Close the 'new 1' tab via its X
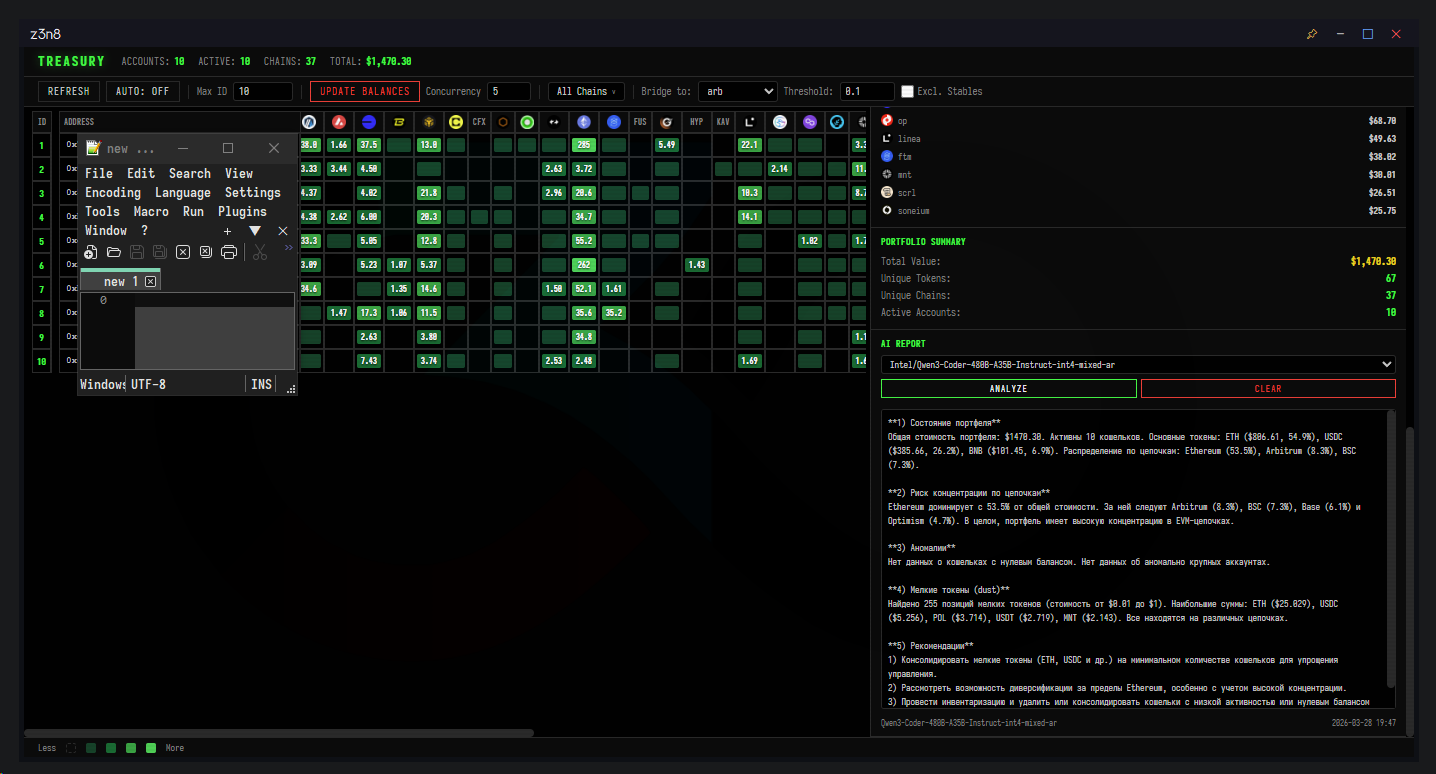The width and height of the screenshot is (1436, 774). (151, 282)
